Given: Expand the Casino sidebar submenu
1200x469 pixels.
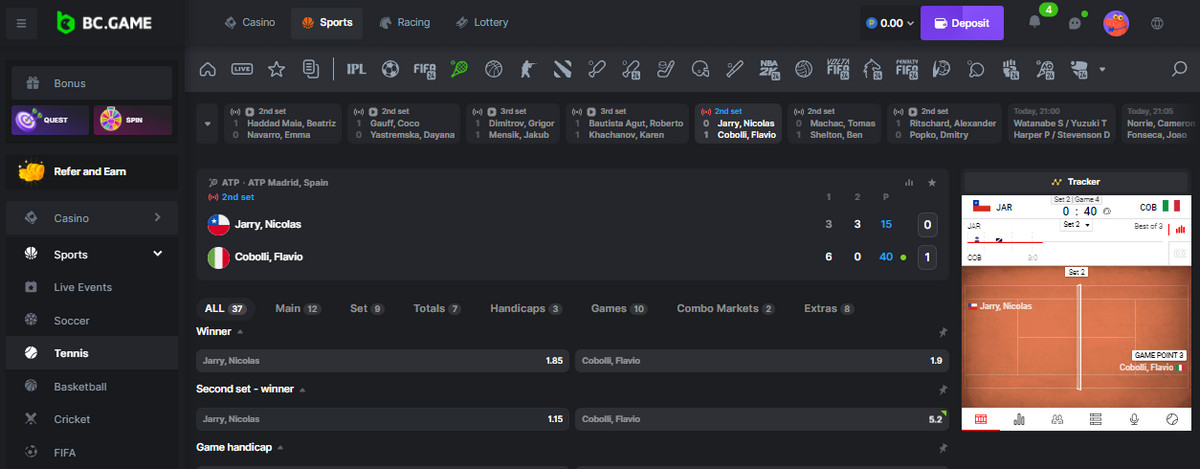Looking at the screenshot, I should click(157, 218).
